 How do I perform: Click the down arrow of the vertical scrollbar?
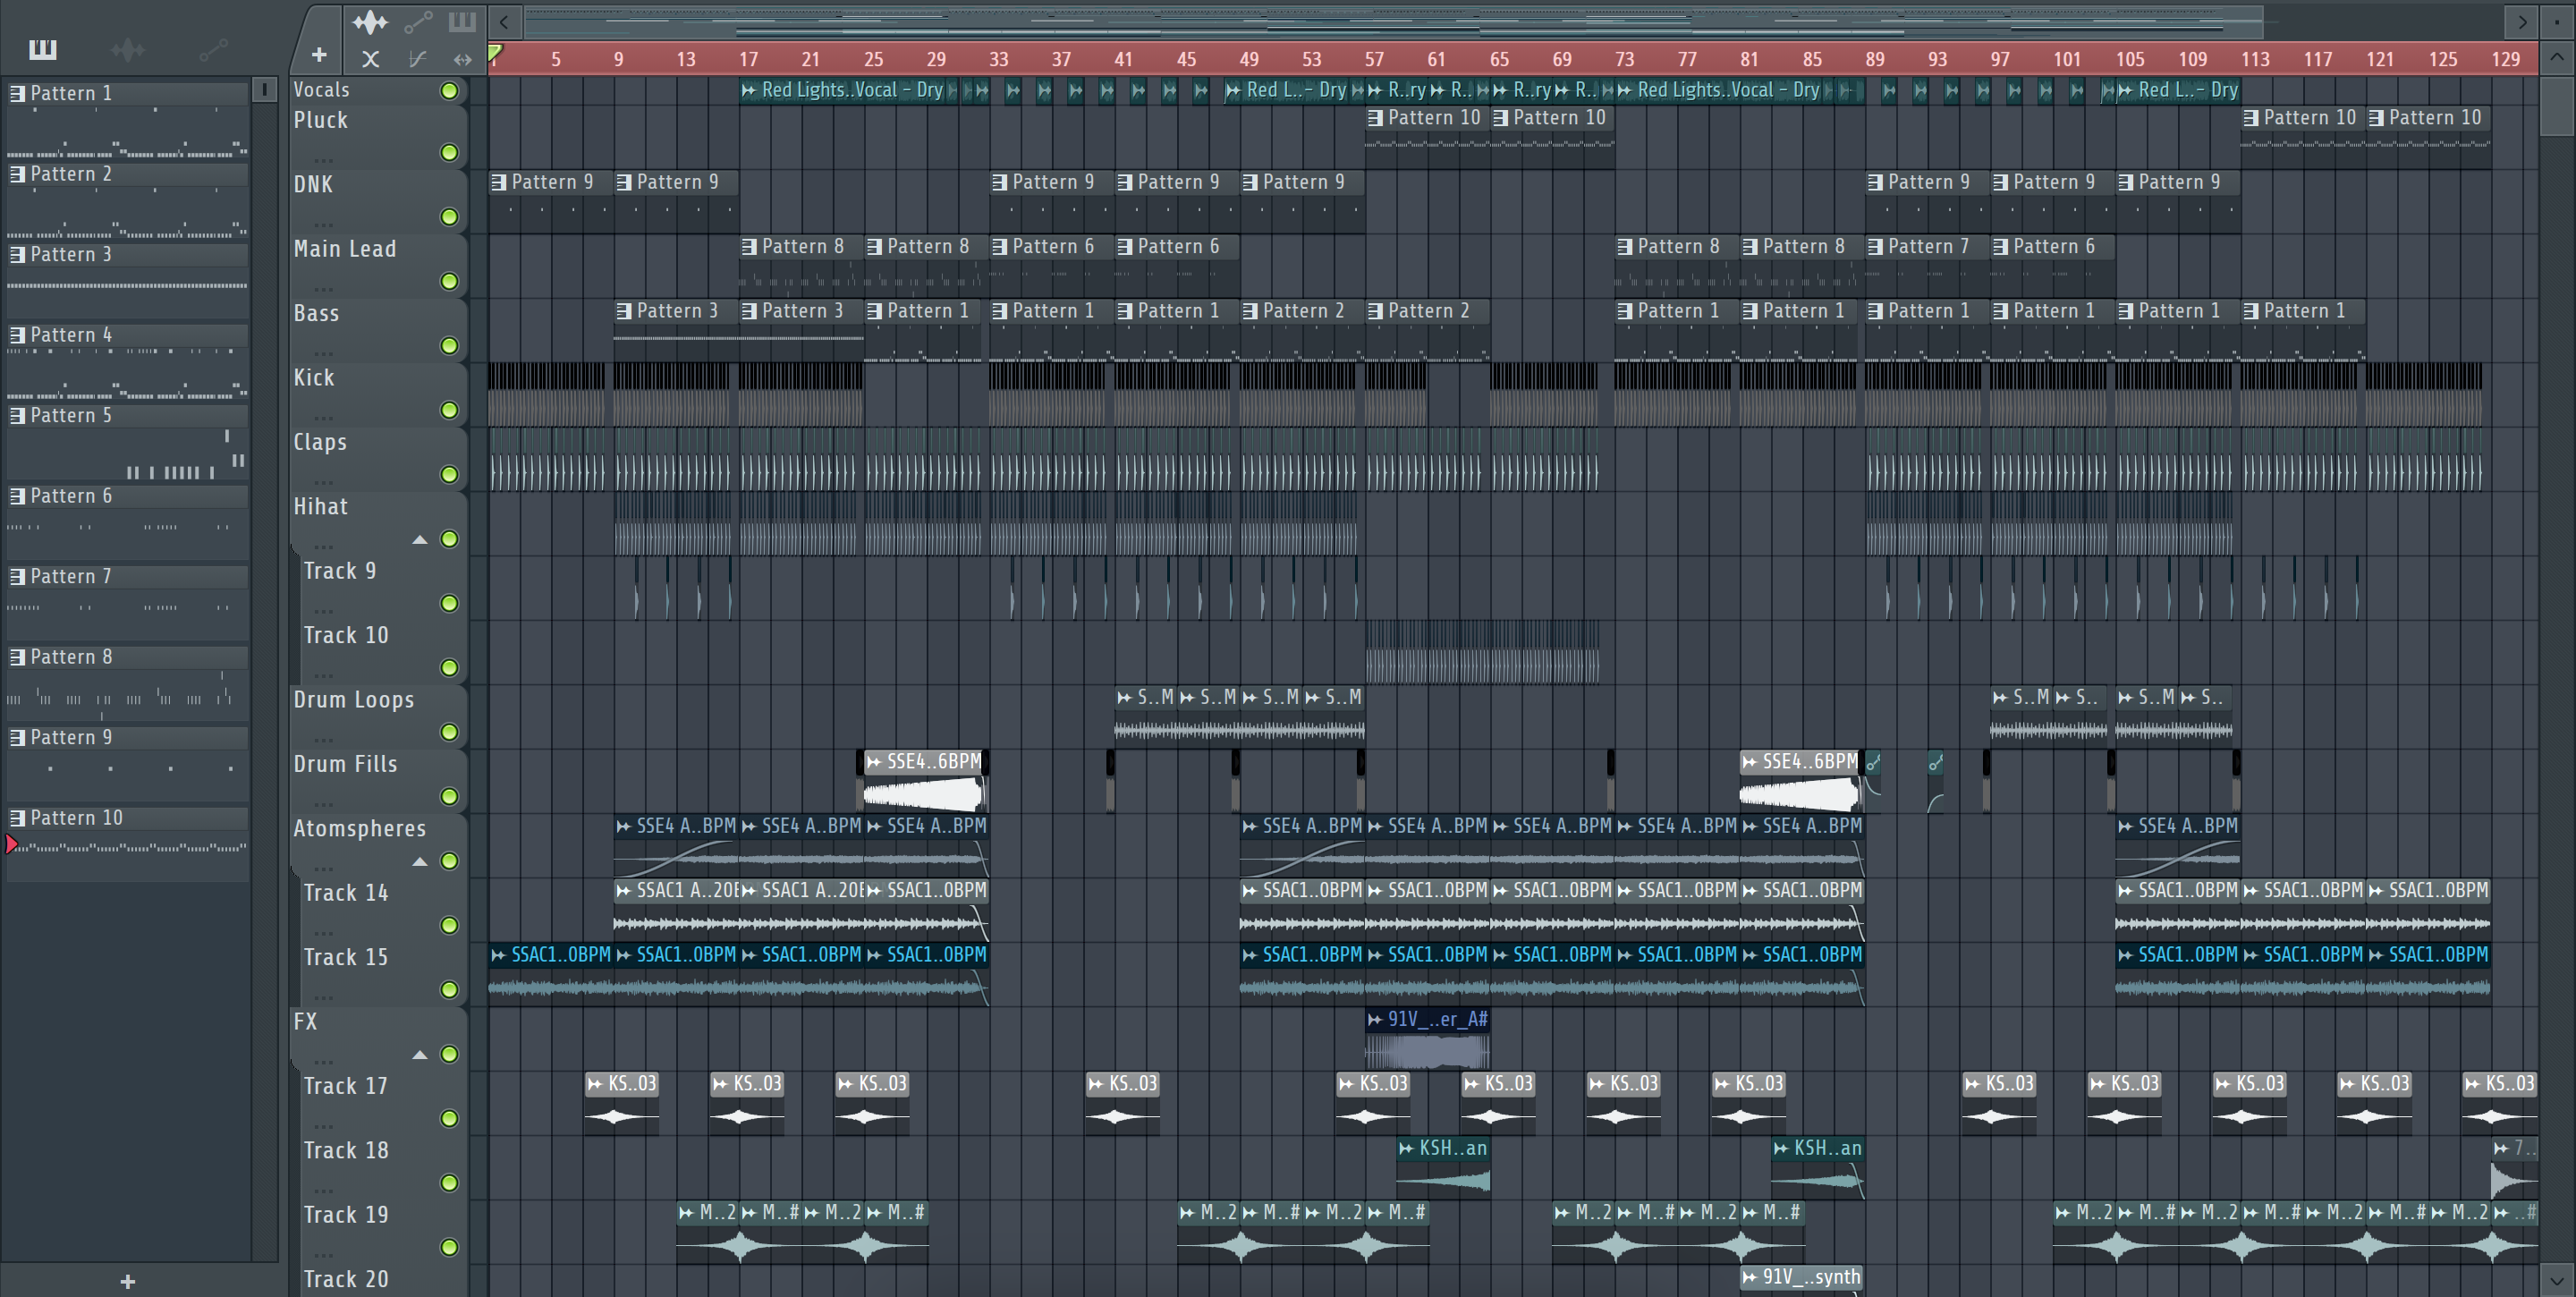coord(2557,1279)
